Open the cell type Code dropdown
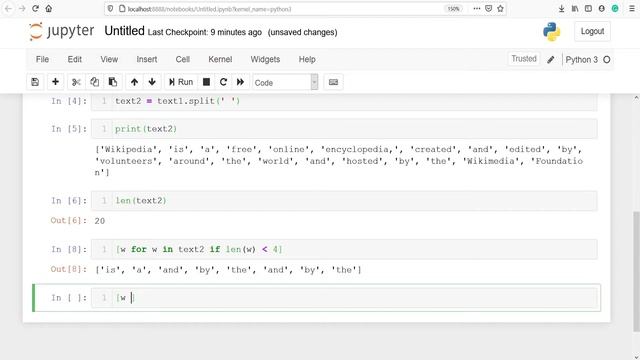Screen dimensions: 640x360 coord(285,82)
